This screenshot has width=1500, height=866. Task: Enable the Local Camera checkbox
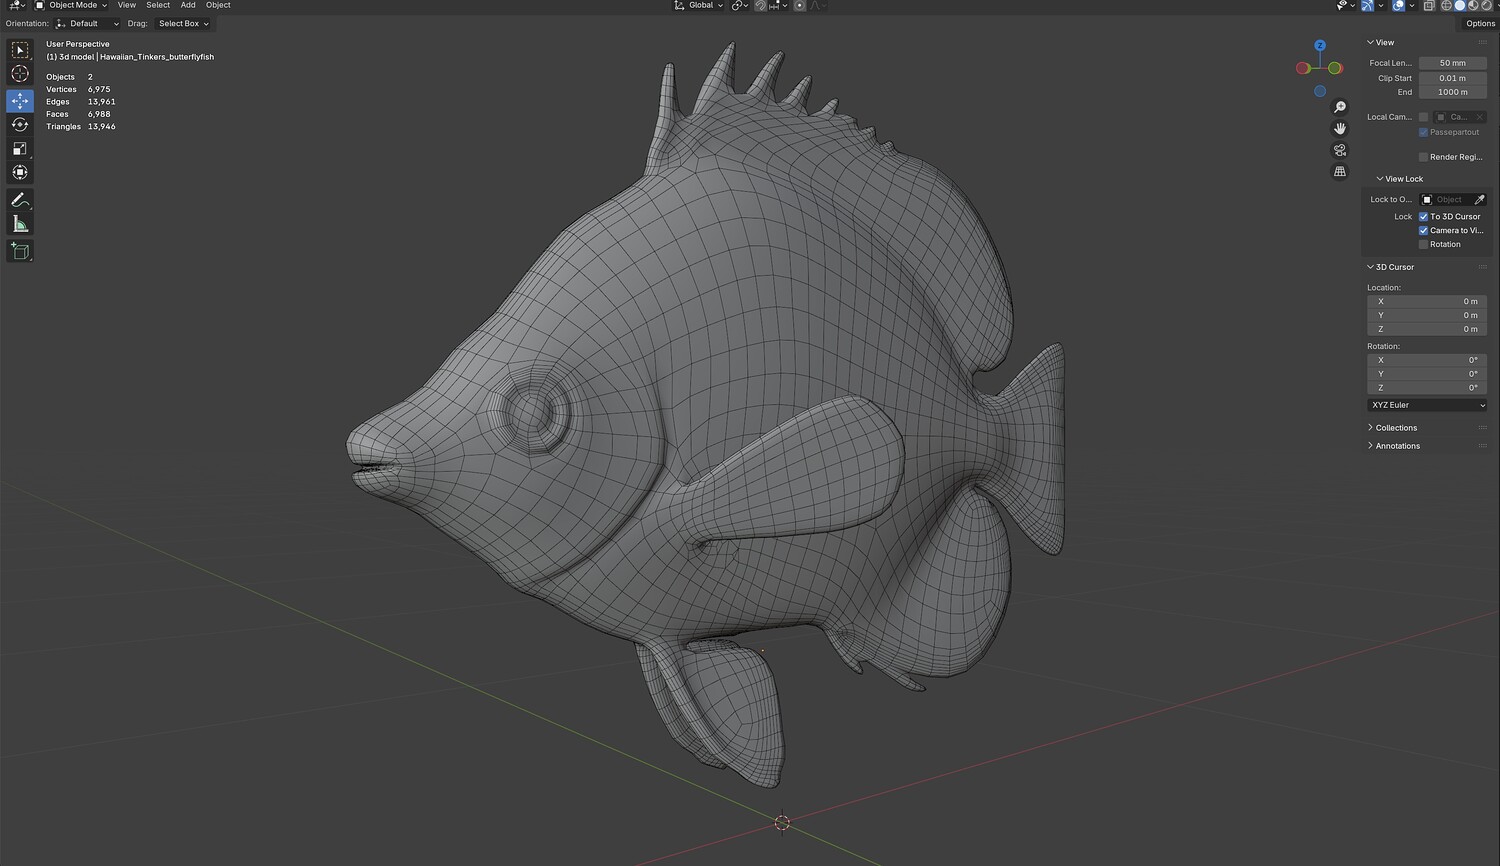[1423, 117]
